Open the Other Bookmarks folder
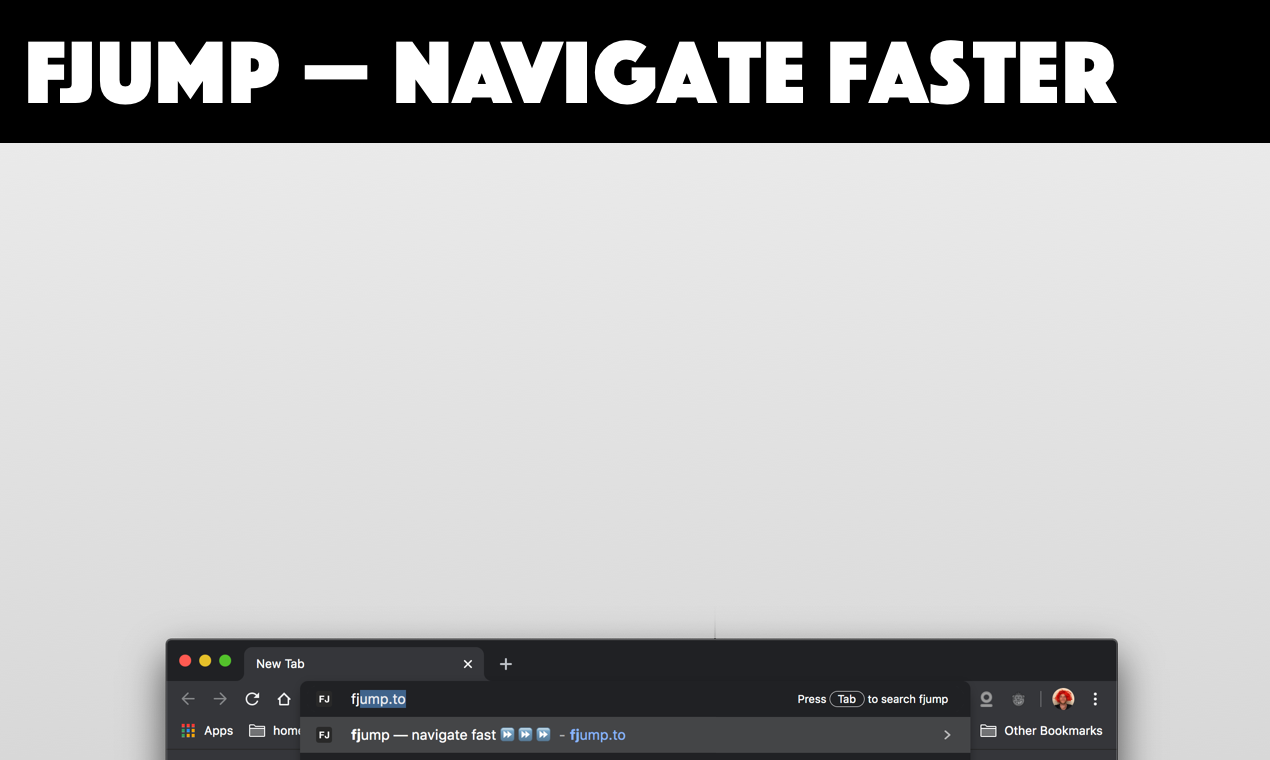The width and height of the screenshot is (1270, 760). click(x=1041, y=731)
